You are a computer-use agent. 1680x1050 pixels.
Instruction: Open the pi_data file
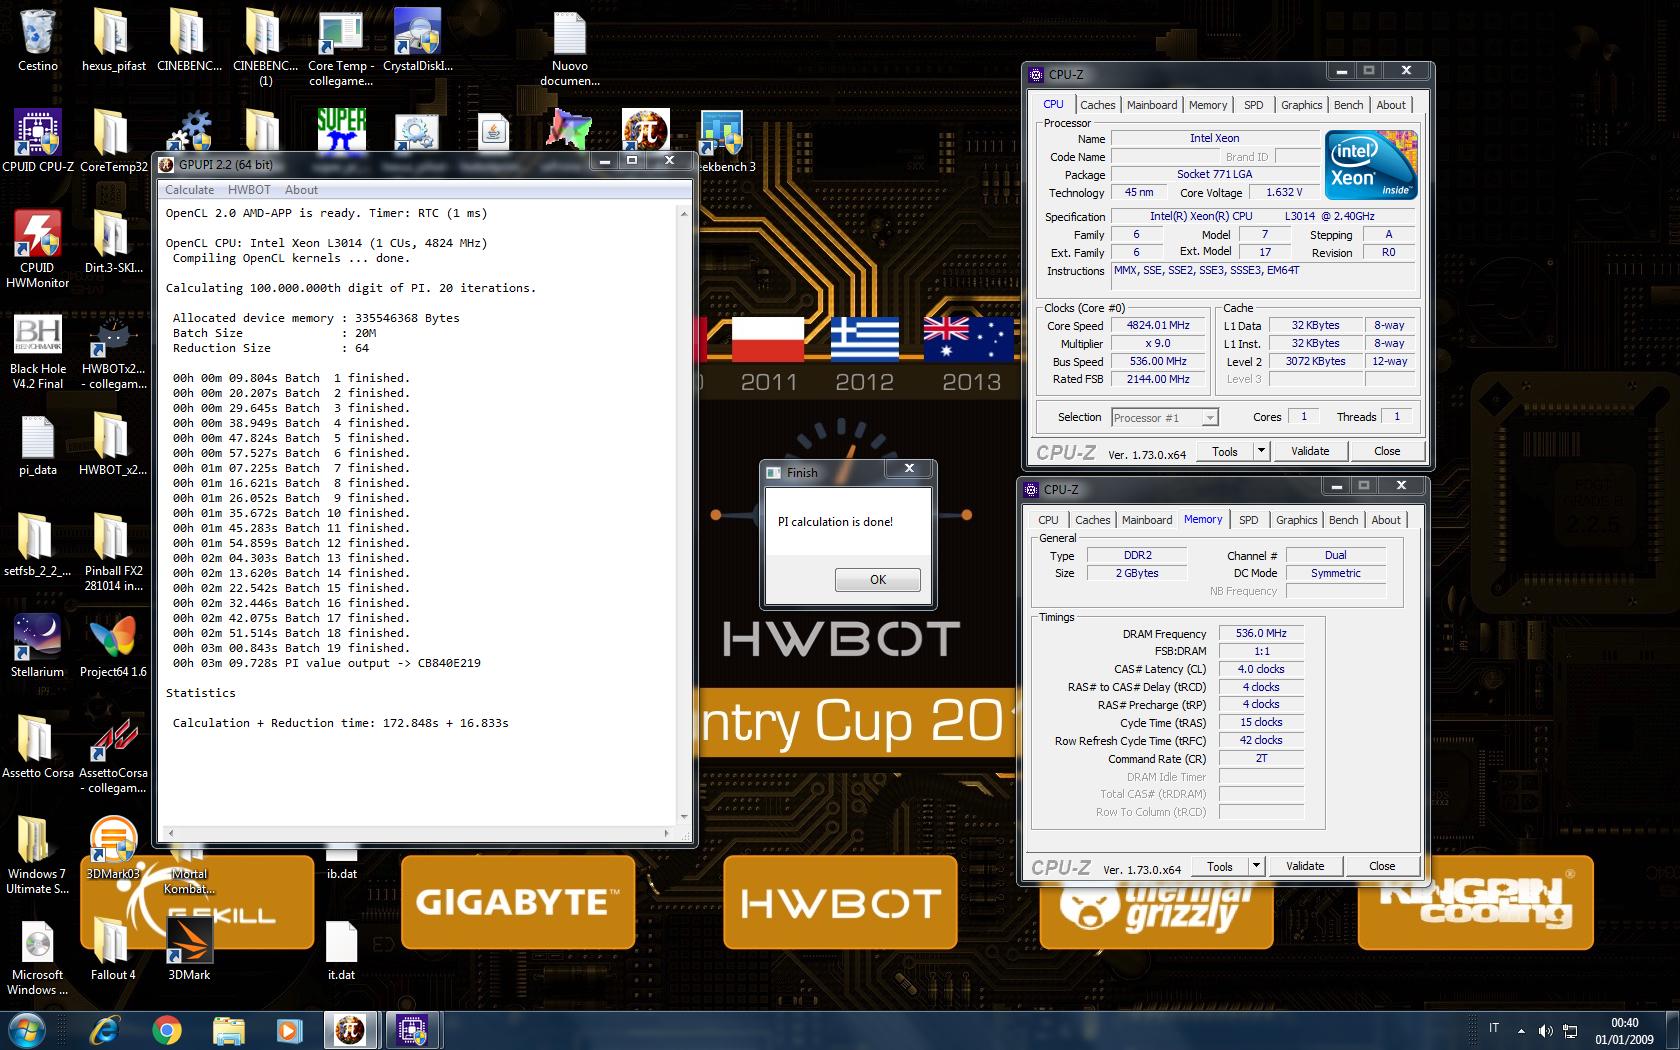tap(37, 444)
